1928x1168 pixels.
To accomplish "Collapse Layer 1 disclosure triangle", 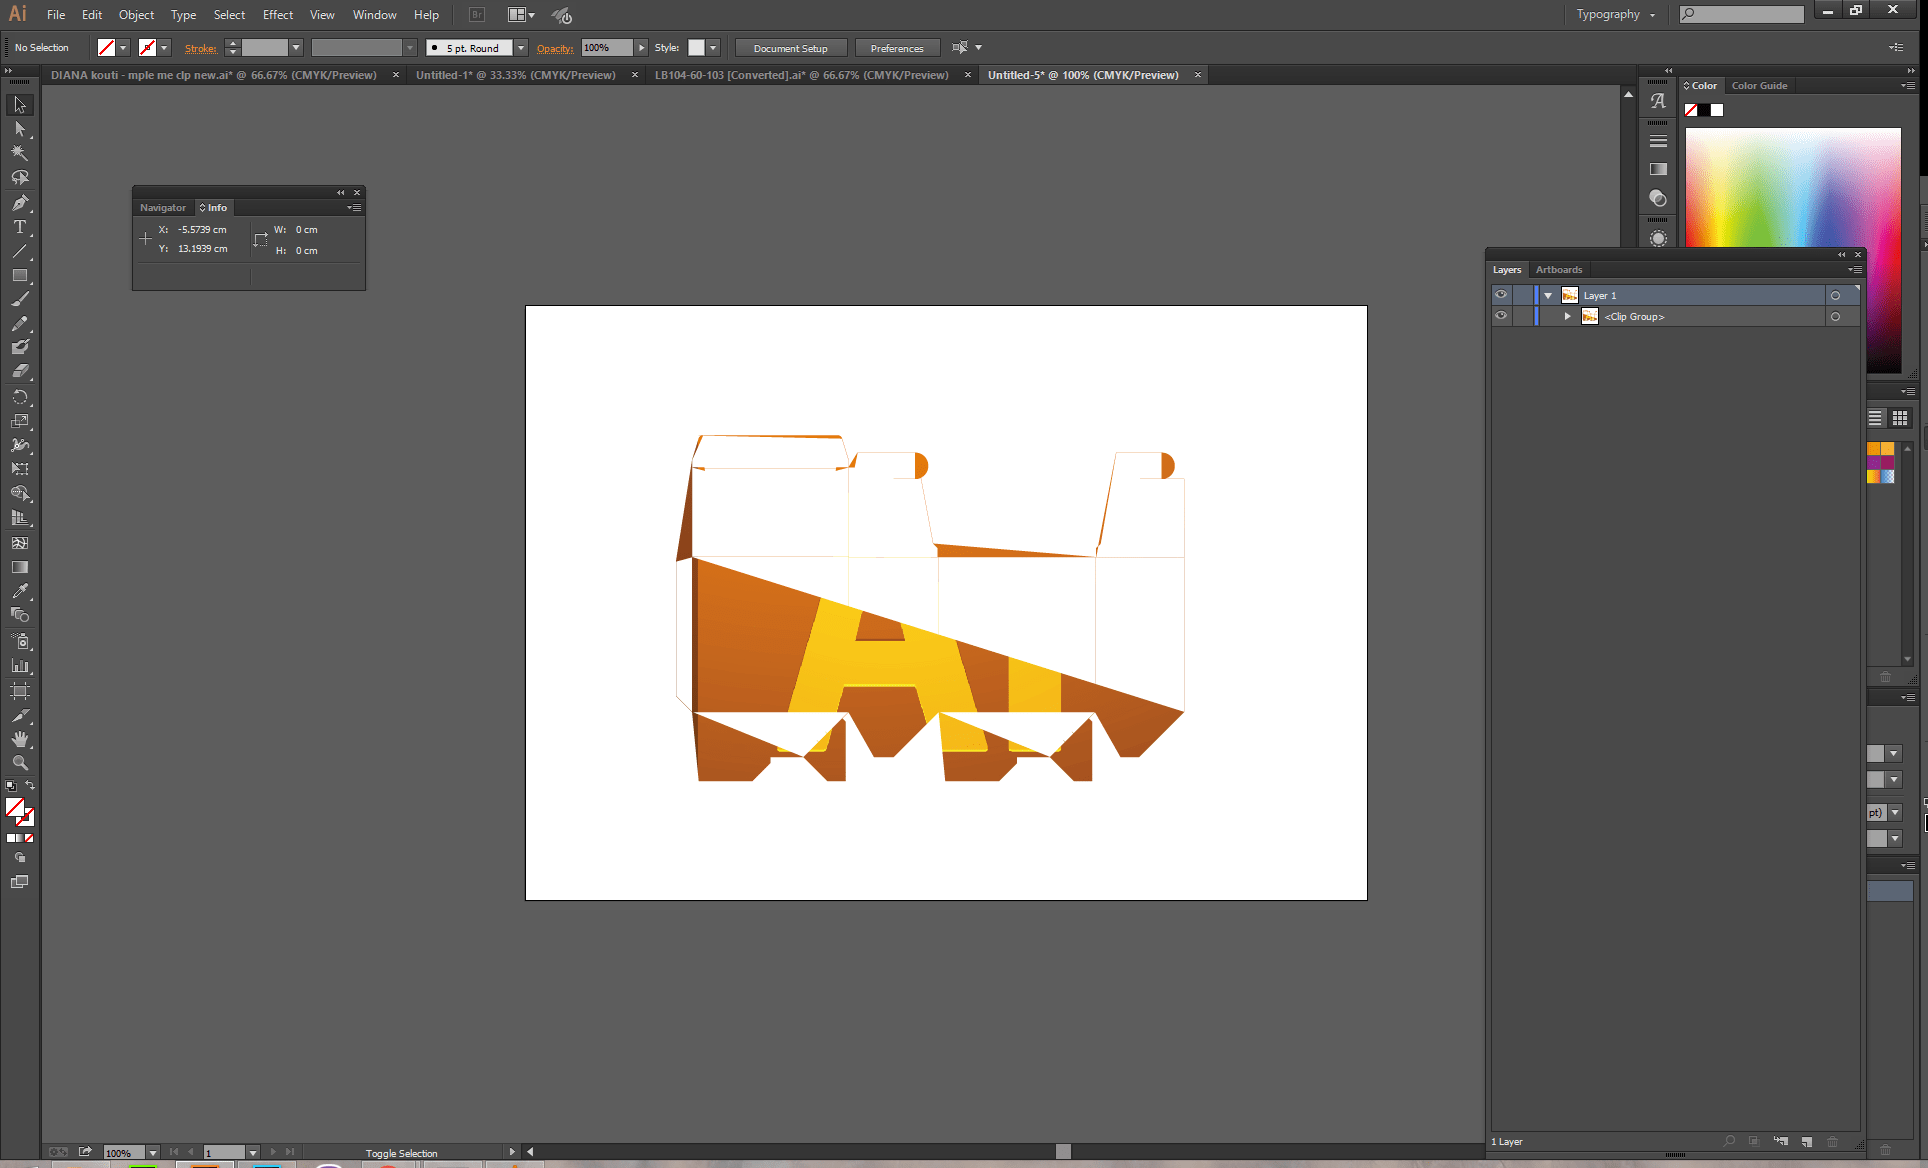I will 1548,296.
